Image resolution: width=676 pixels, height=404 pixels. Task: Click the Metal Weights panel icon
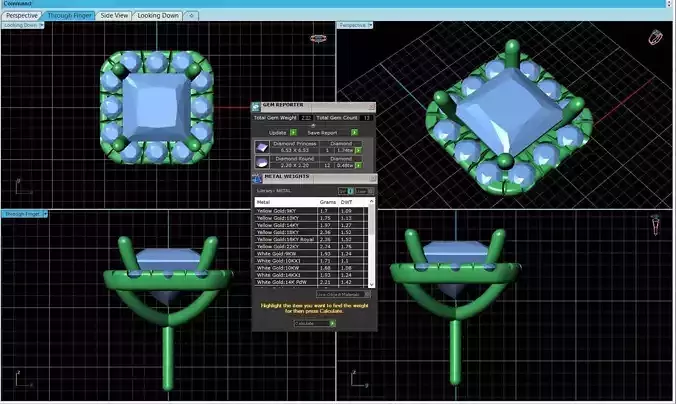257,179
